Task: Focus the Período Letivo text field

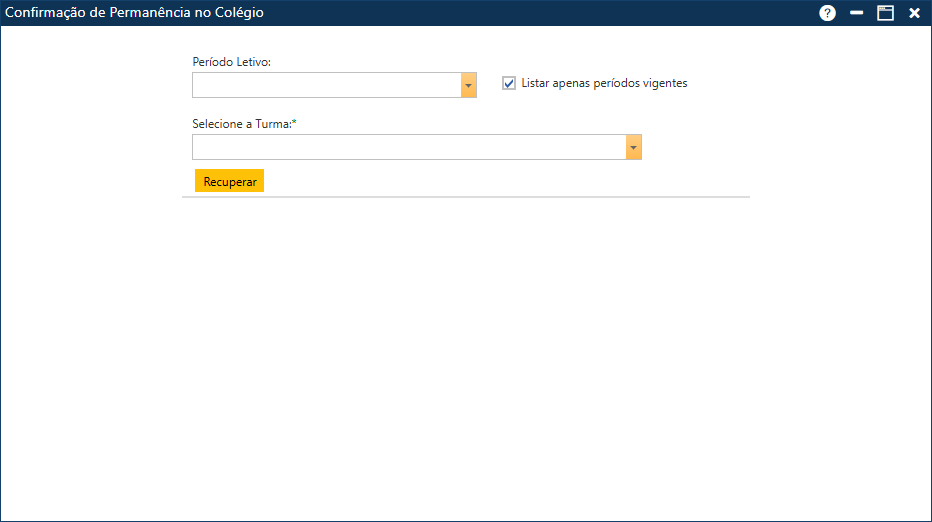Action: (326, 85)
